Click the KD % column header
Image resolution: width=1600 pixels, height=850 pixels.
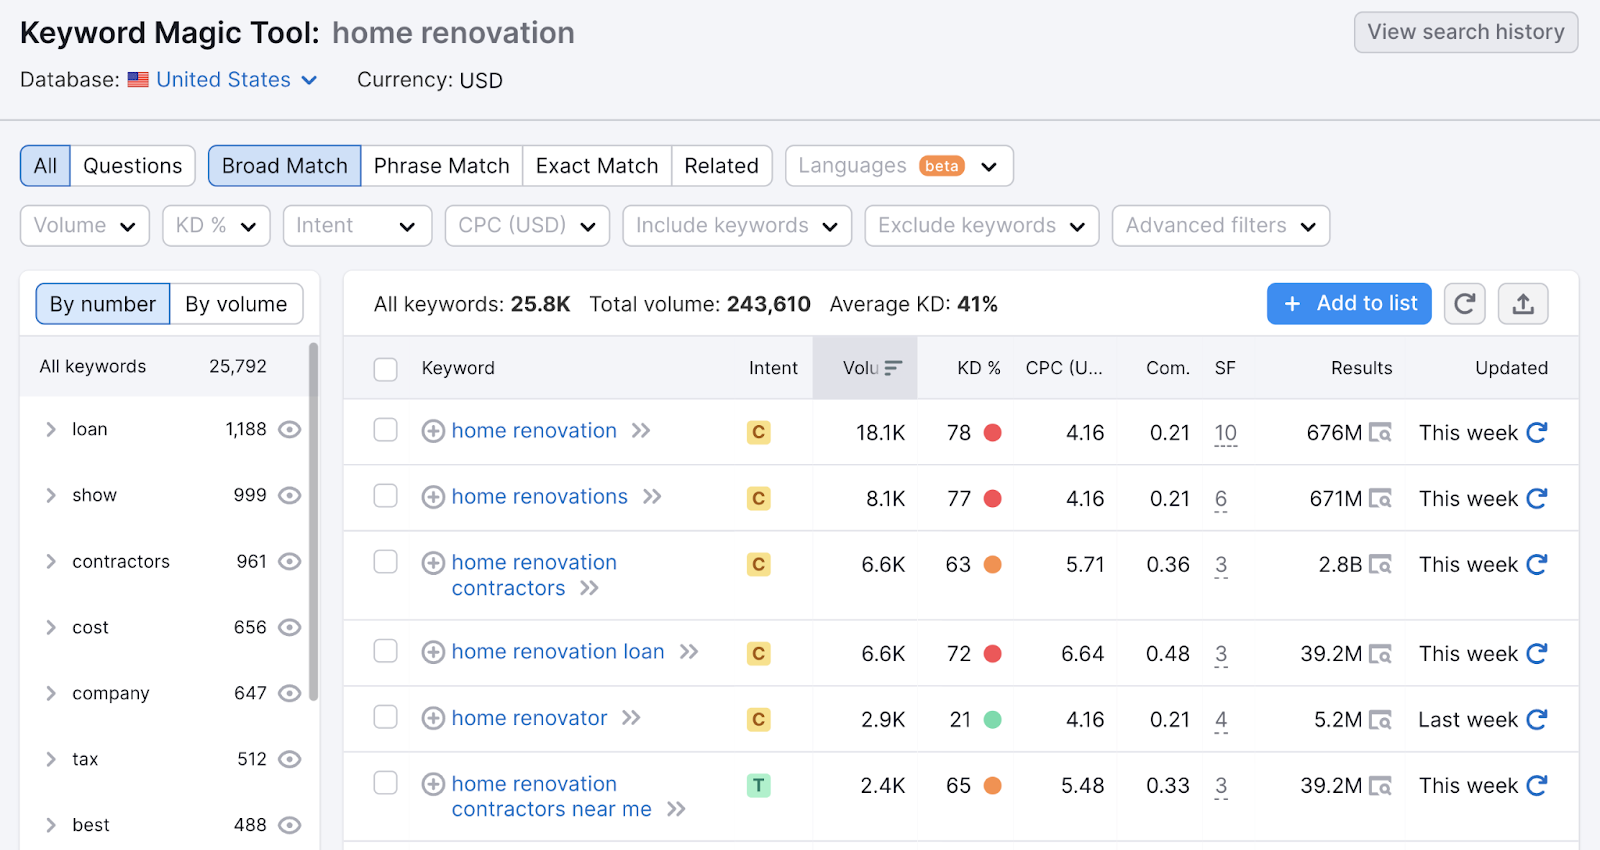pos(978,368)
